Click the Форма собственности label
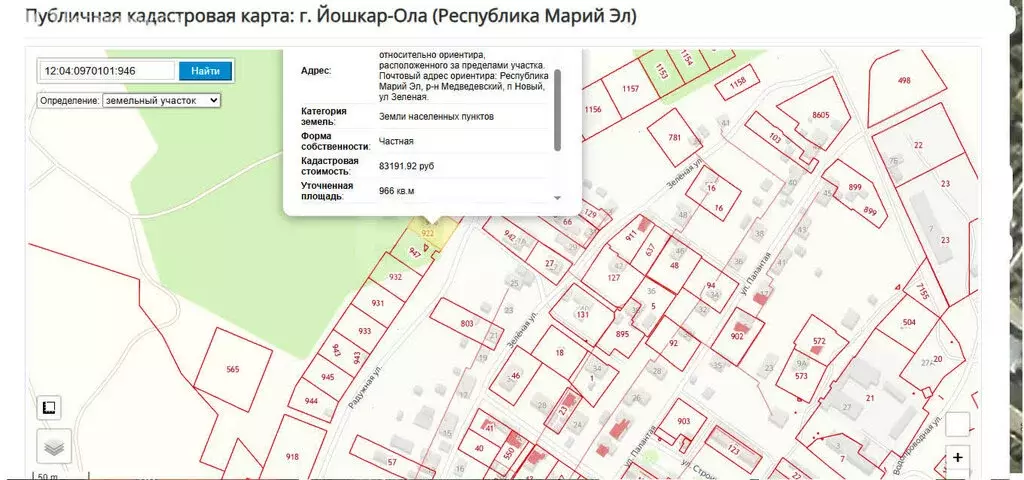 coord(336,141)
